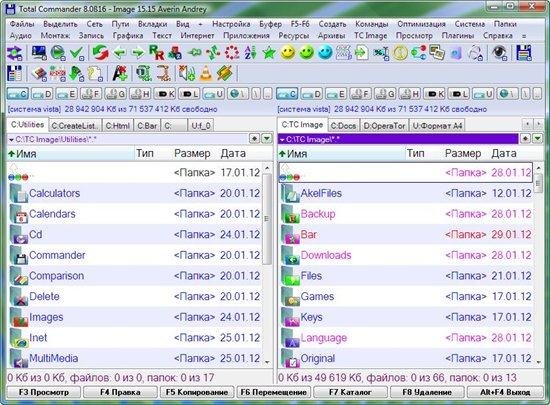Click the blue monitor toolbar icon
Image resolution: width=550 pixels, height=405 pixels.
[x=39, y=53]
